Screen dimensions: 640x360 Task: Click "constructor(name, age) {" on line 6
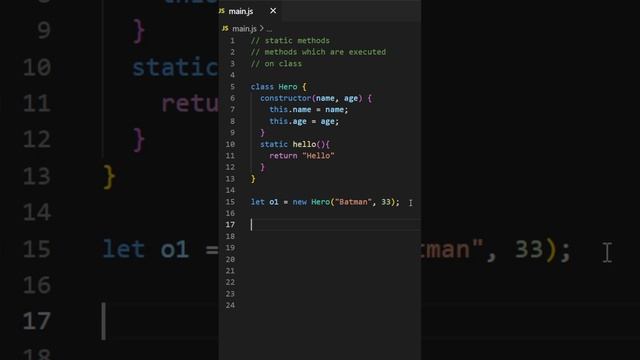point(316,98)
